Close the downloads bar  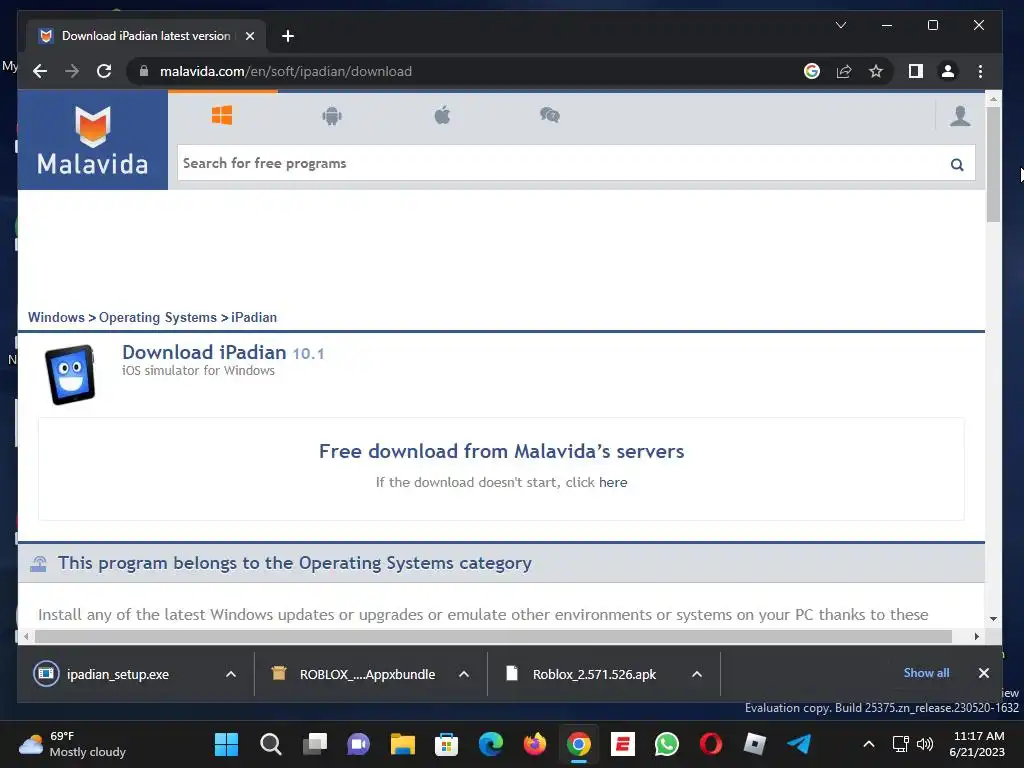click(984, 673)
